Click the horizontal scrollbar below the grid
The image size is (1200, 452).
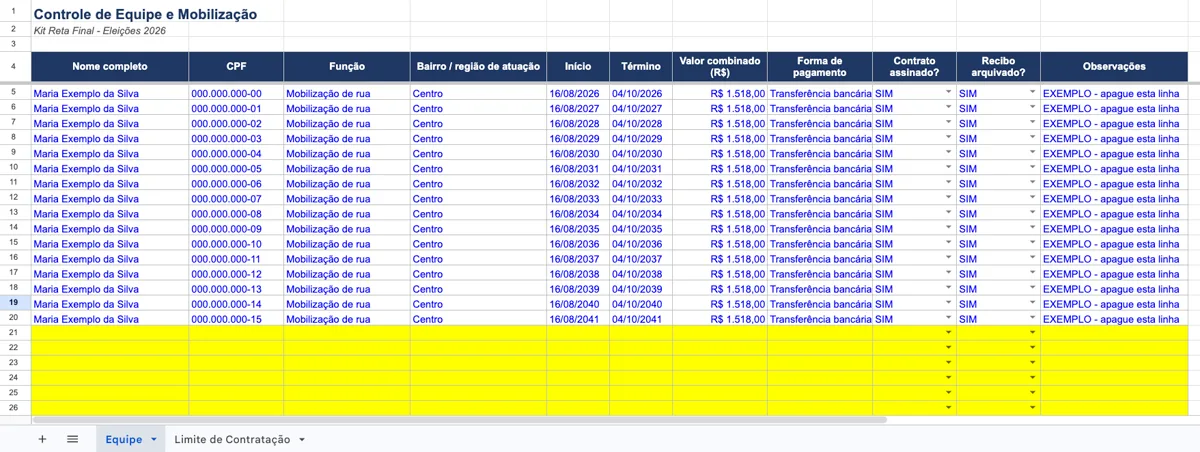click(458, 420)
